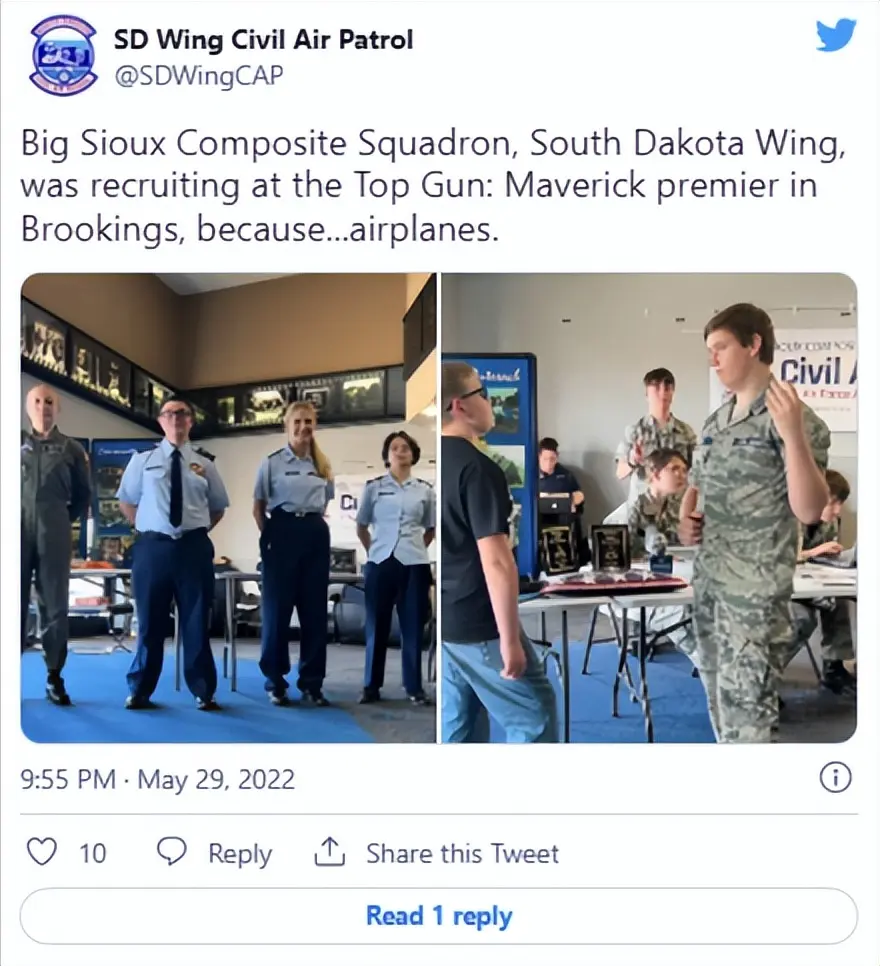Screen dimensions: 880x966
Task: Open the right photo of cadets at table
Action: point(650,508)
